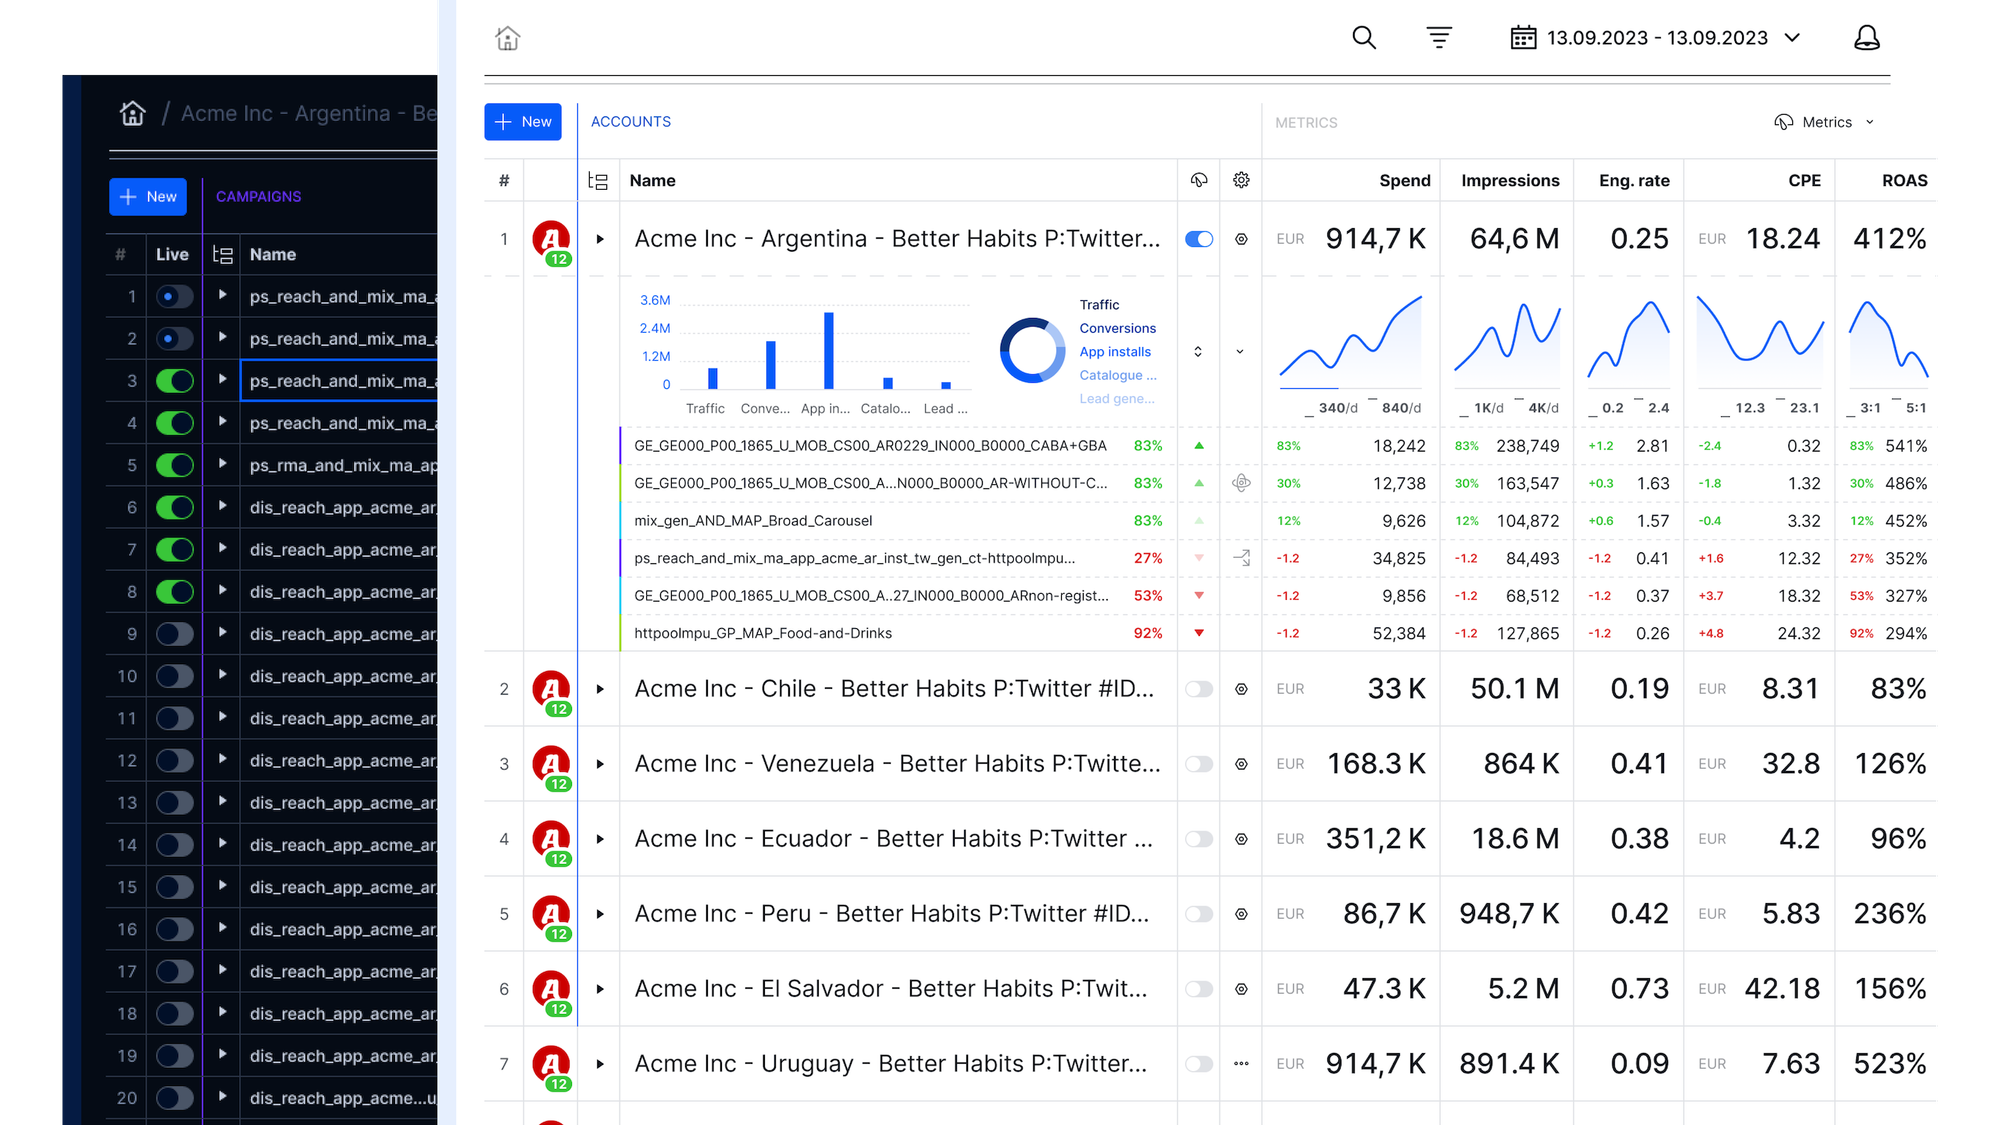Enable the Venezuela account switch
The image size is (2000, 1125).
(1199, 764)
